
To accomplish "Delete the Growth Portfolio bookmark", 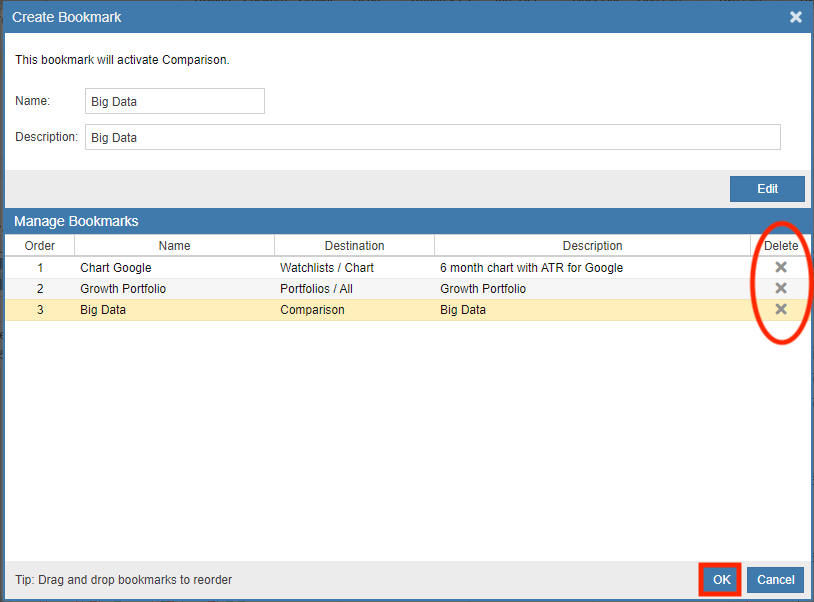I will [x=781, y=288].
